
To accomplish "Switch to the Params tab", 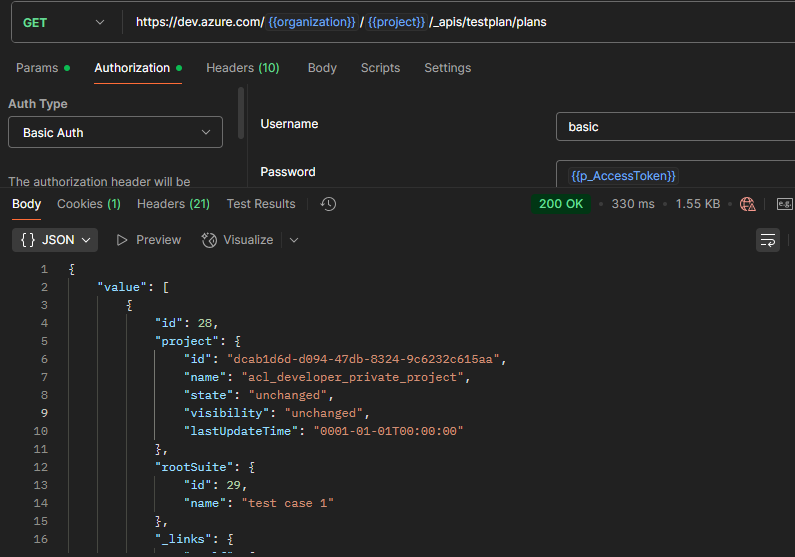I will 43,68.
